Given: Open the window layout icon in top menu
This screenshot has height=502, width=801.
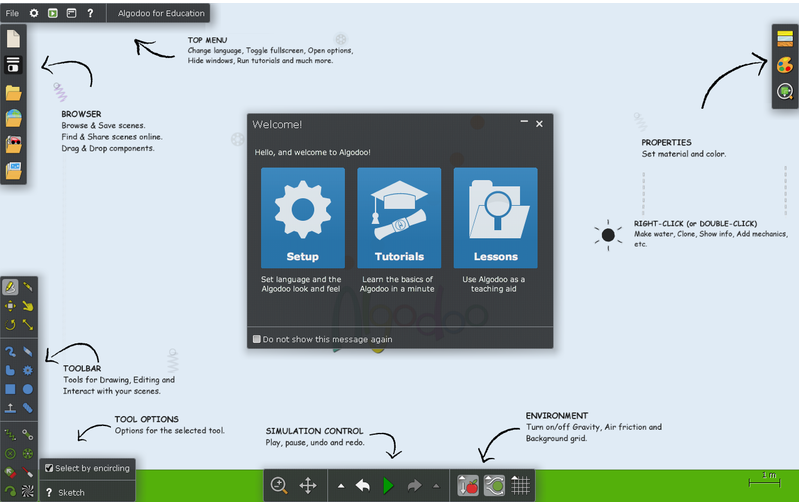Looking at the screenshot, I should (x=72, y=13).
